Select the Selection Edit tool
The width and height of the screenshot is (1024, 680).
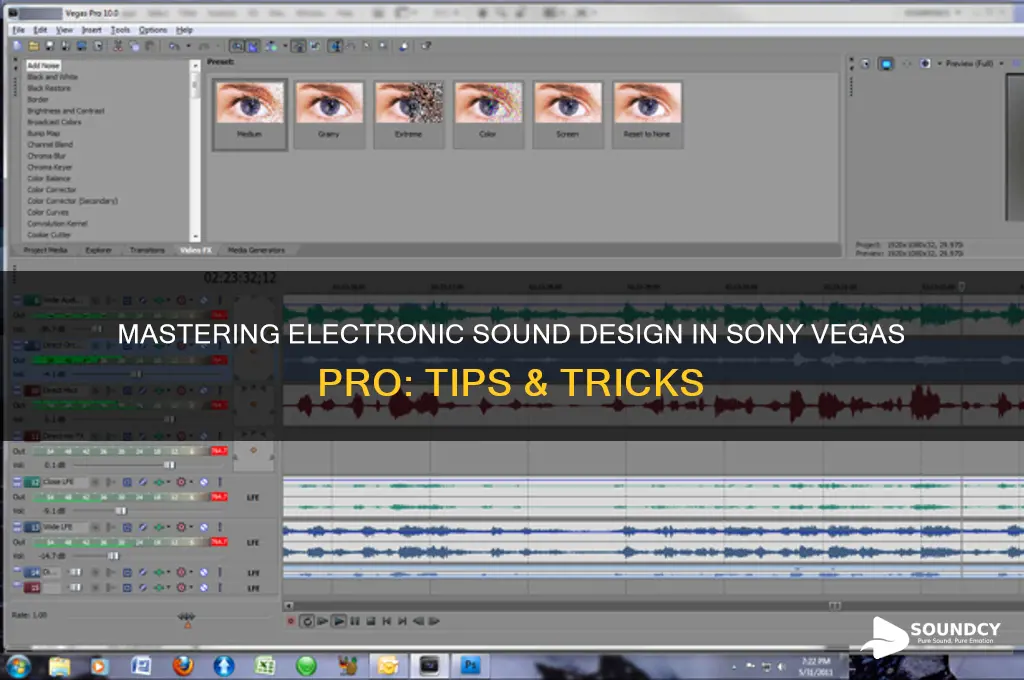tap(367, 46)
